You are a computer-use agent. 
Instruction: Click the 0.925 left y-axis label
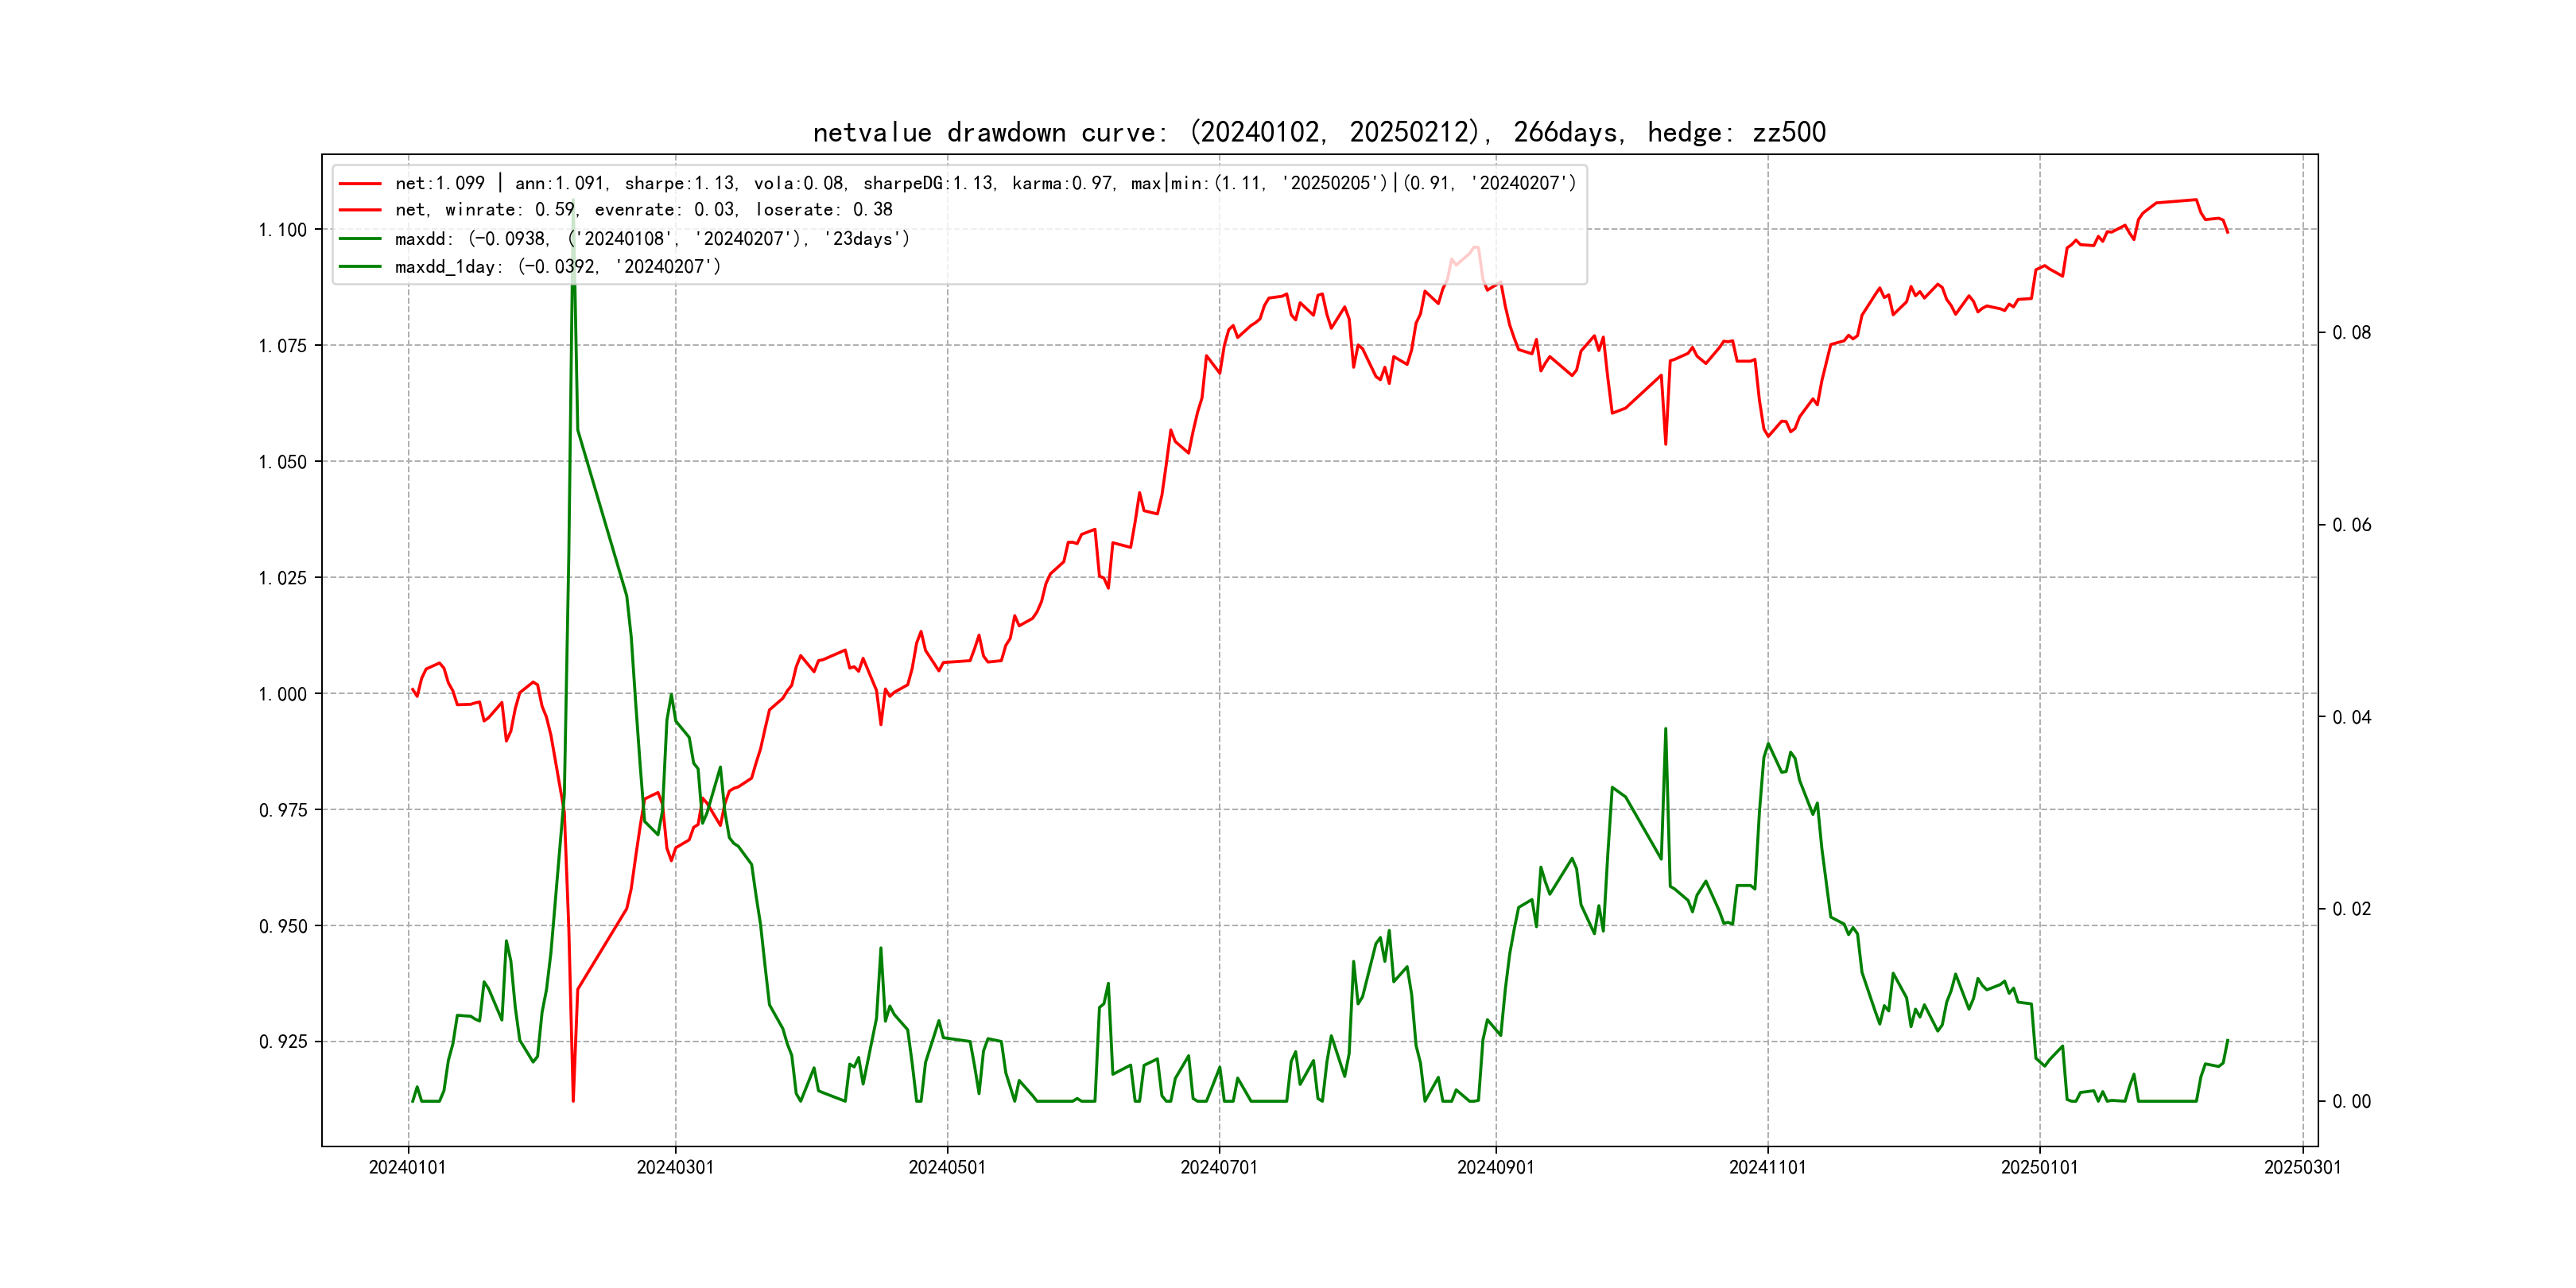pos(283,1042)
